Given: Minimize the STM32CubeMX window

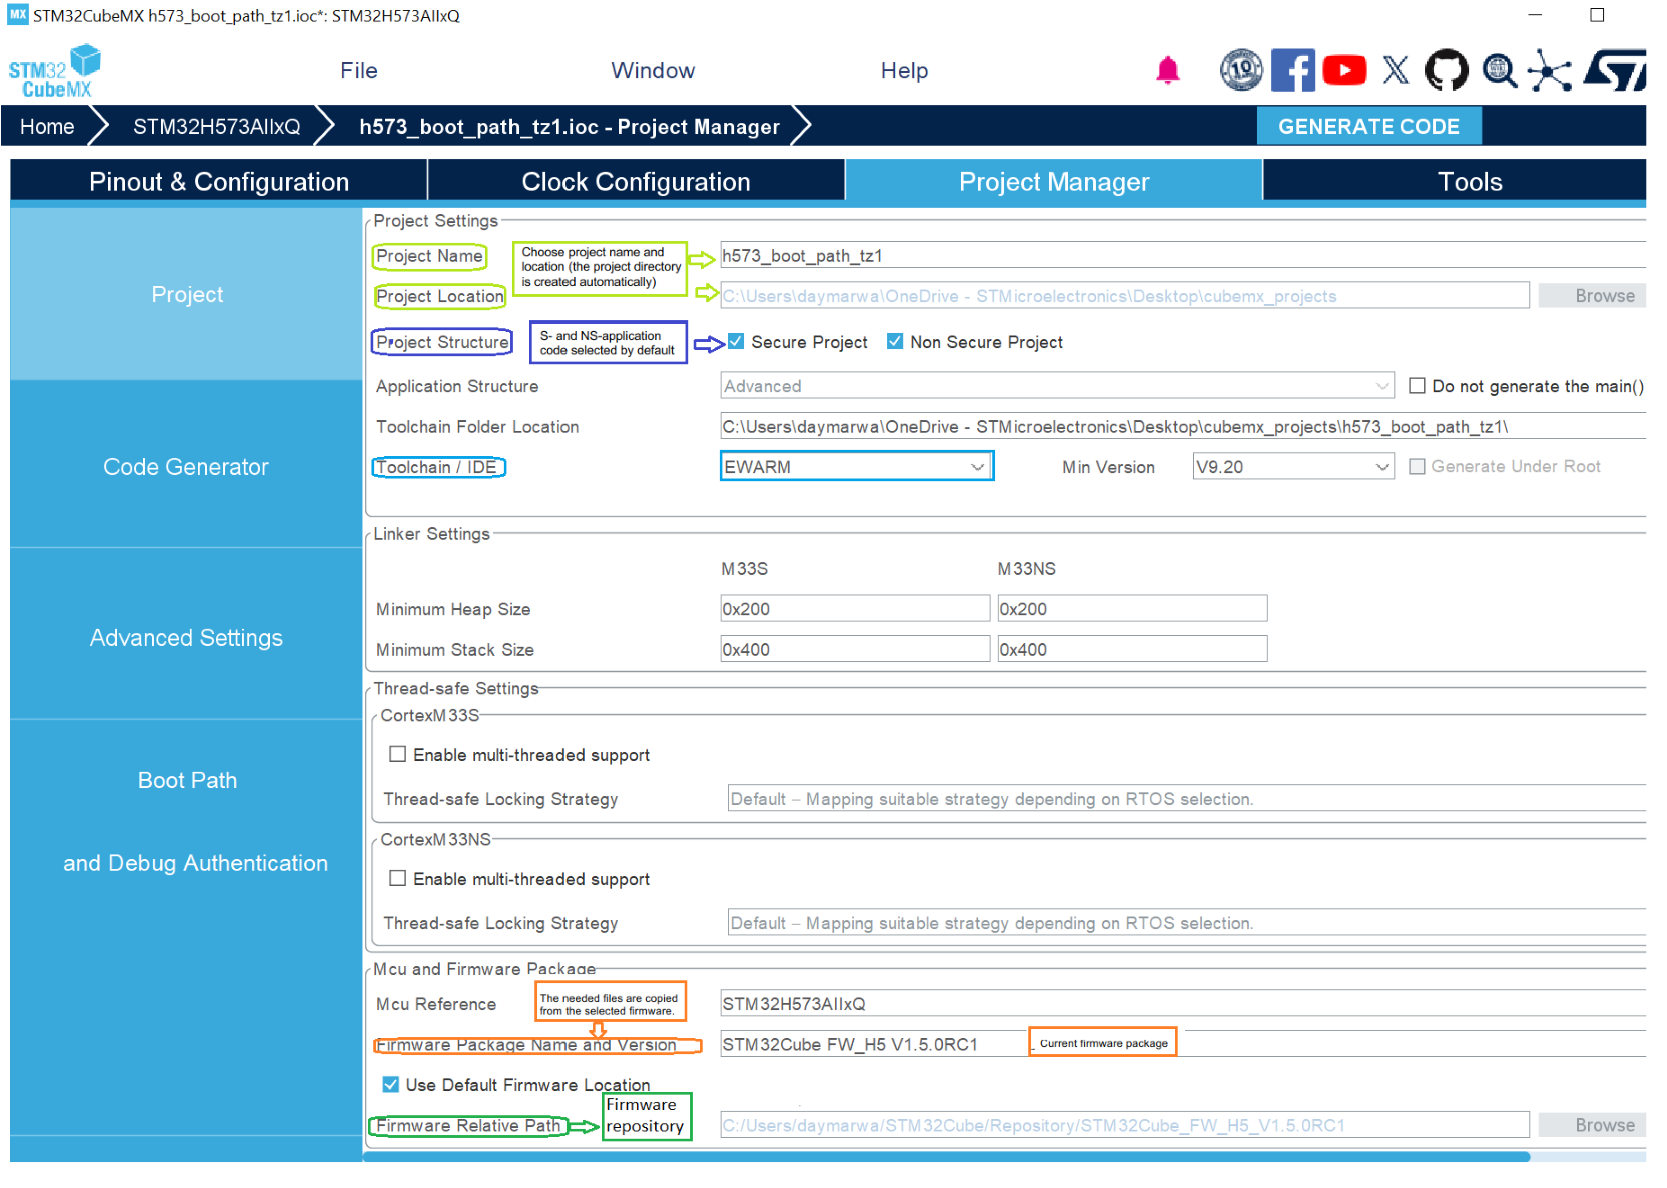Looking at the screenshot, I should 1535,15.
